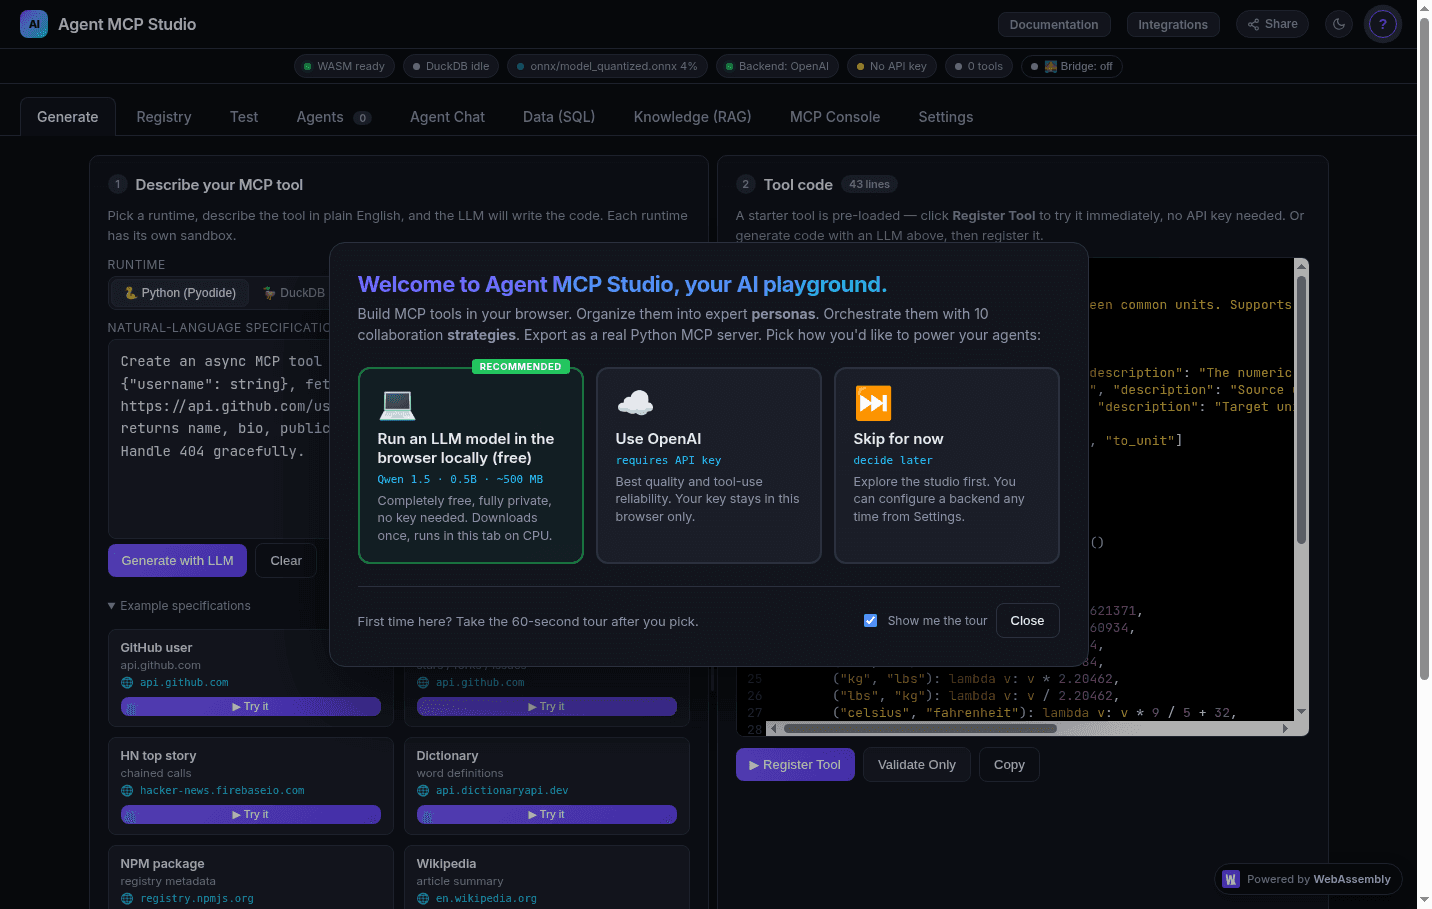Click globe icon beside registry.npmjs.org
1432x909 pixels.
(127, 898)
